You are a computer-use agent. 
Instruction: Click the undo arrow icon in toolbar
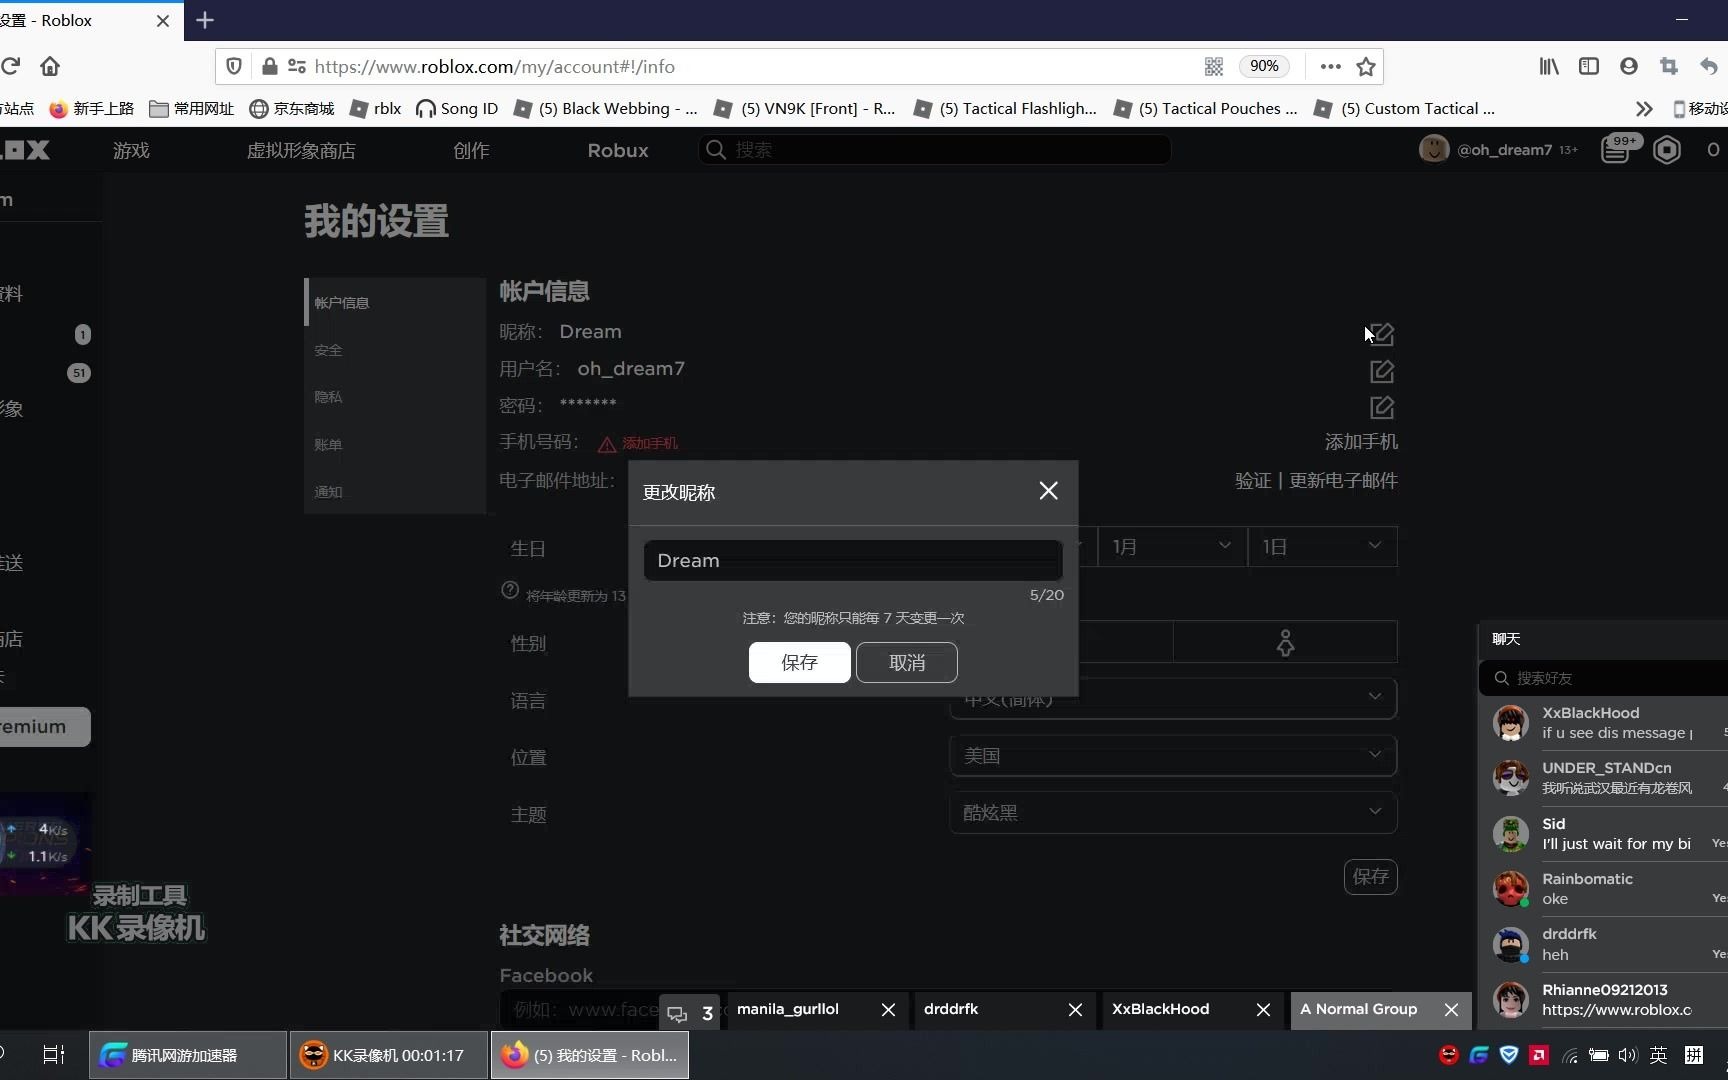pos(1708,66)
